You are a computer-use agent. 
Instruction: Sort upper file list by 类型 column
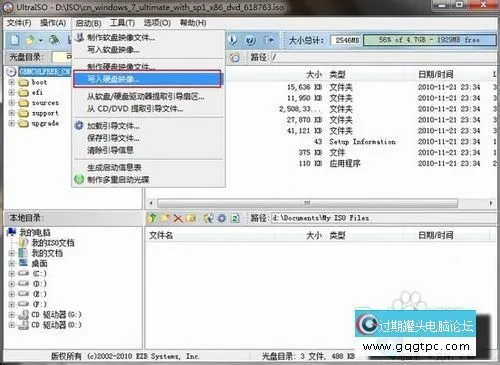pyautogui.click(x=337, y=74)
